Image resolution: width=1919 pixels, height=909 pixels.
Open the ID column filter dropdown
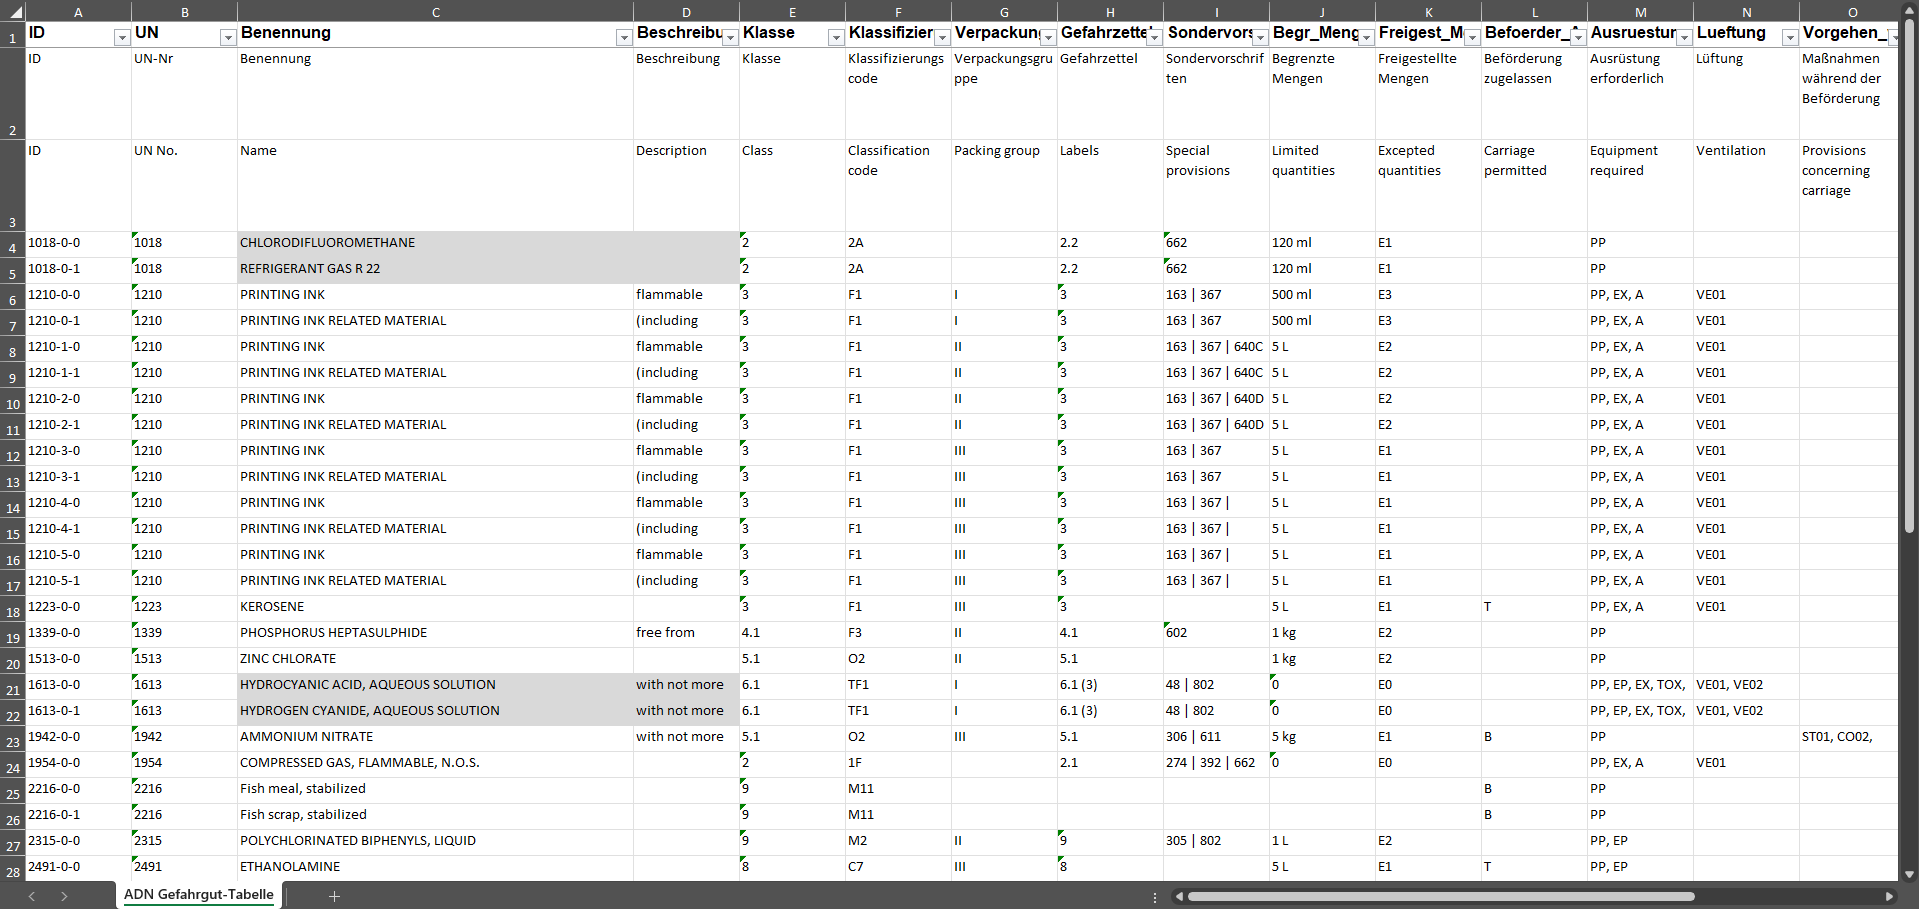[x=121, y=37]
